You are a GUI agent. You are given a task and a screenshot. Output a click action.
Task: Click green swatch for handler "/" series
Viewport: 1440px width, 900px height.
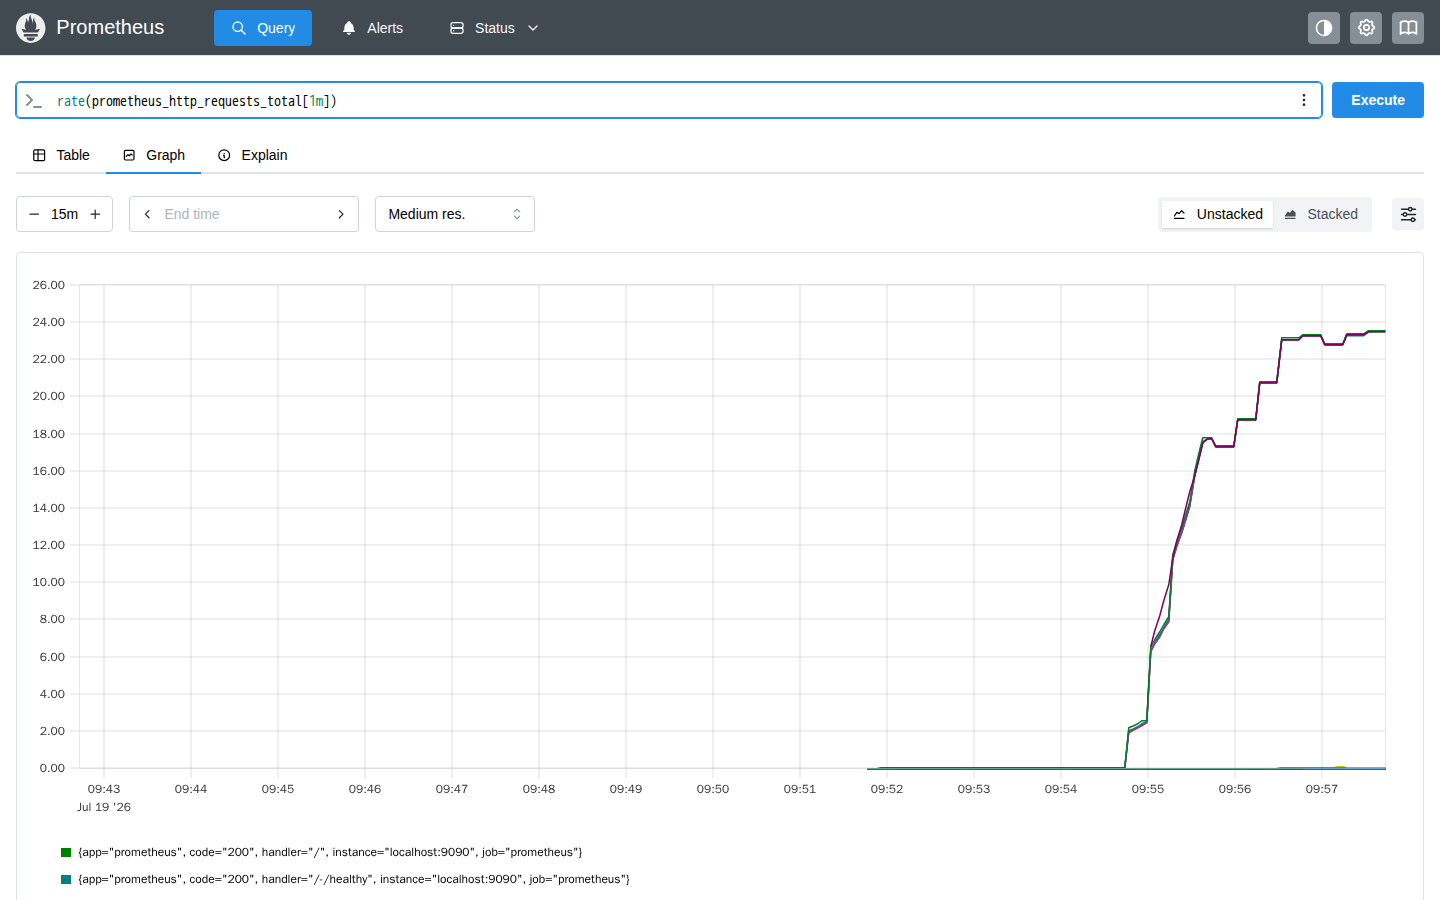click(66, 852)
